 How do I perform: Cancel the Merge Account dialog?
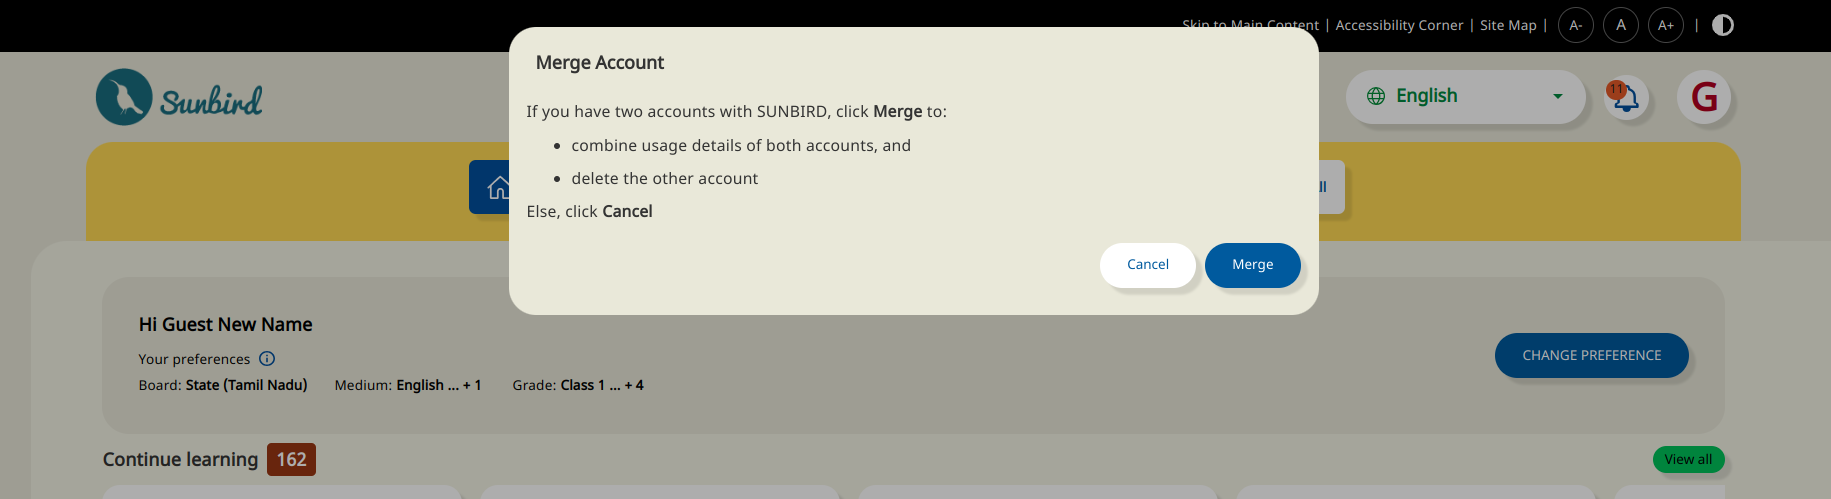click(1147, 265)
